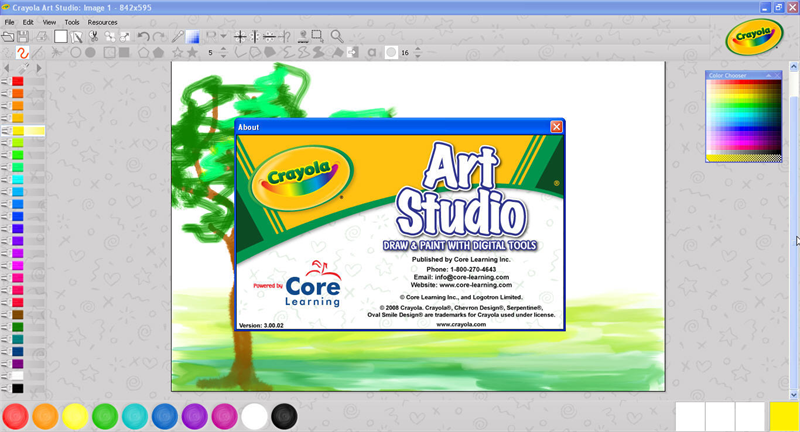Select the magnifying glass zoom tool
800x432 pixels.
tap(337, 37)
